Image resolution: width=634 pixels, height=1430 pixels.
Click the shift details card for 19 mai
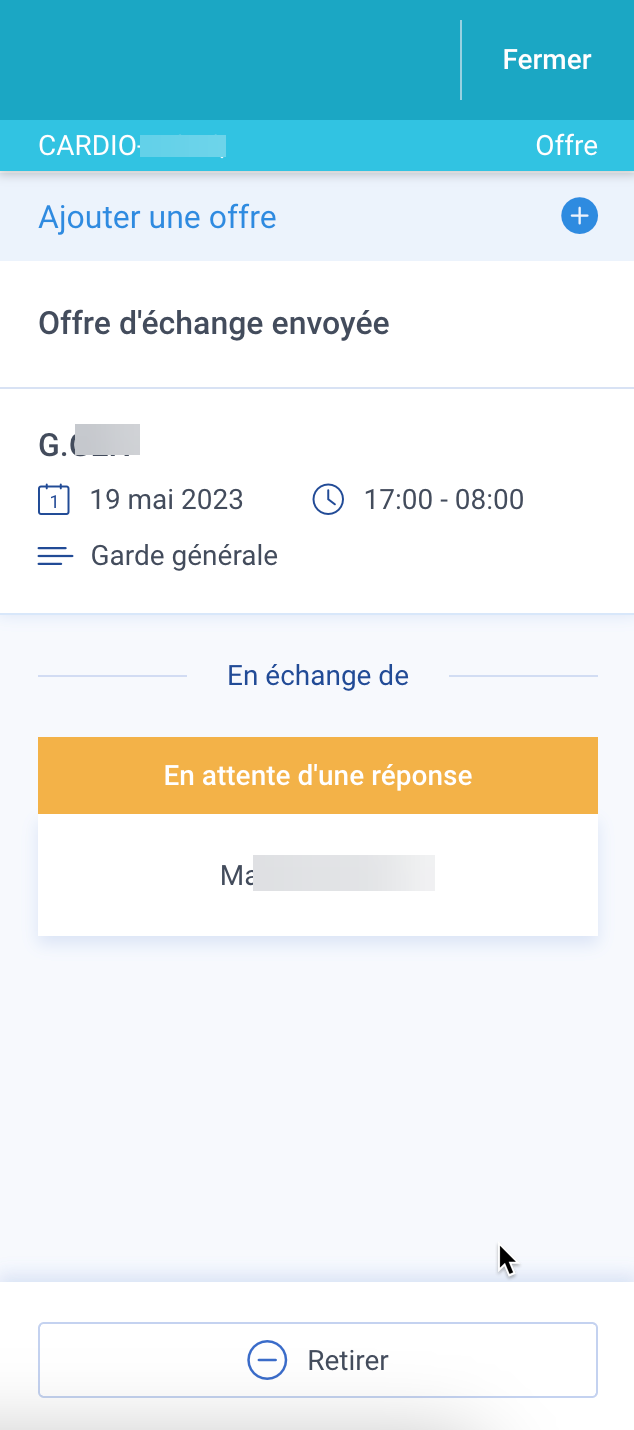pyautogui.click(x=317, y=500)
